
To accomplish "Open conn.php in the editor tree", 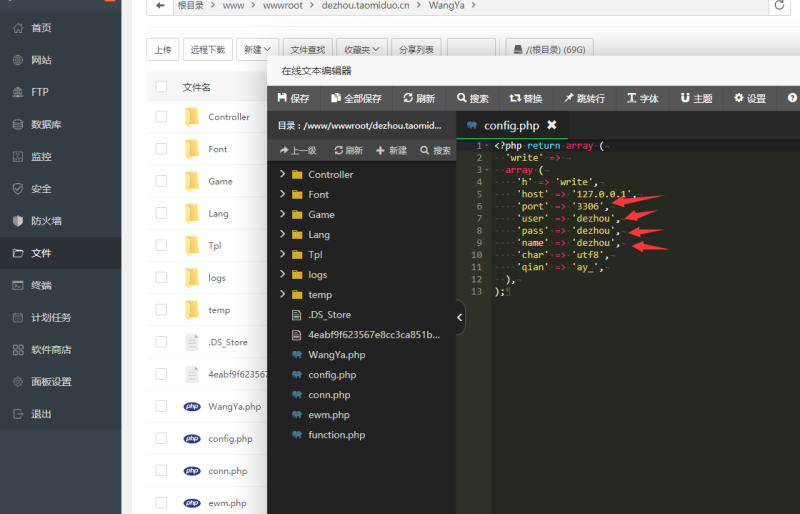I will coord(329,395).
